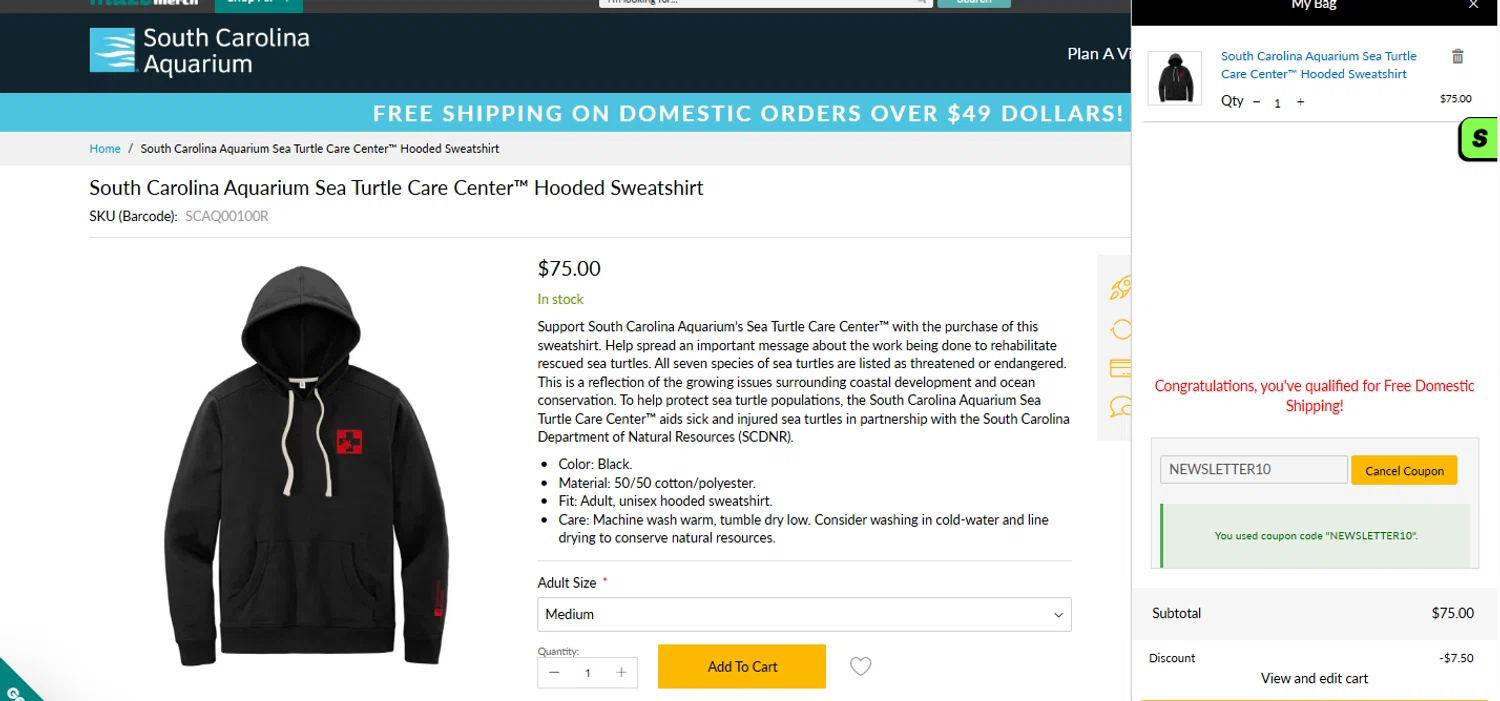Click the coupon code input field

pos(1254,469)
